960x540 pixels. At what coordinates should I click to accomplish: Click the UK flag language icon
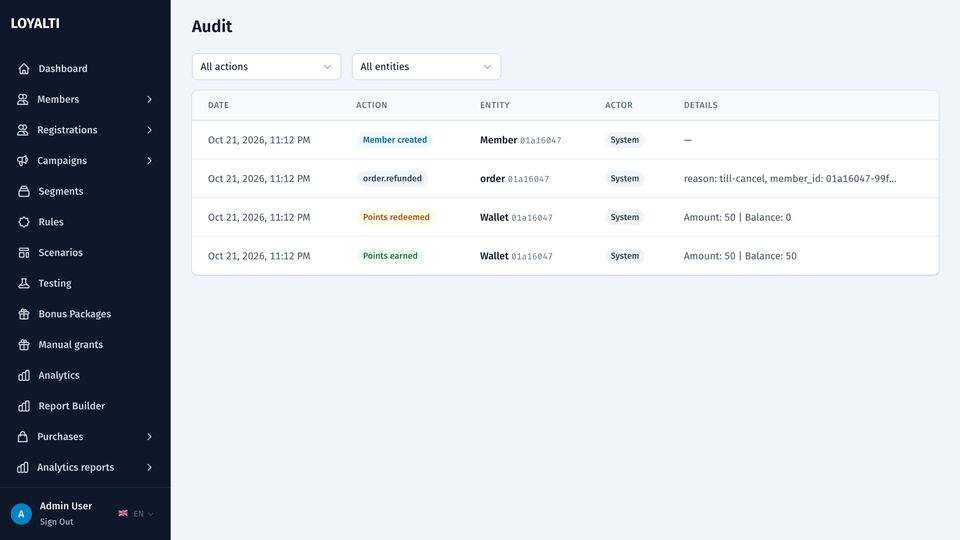123,513
